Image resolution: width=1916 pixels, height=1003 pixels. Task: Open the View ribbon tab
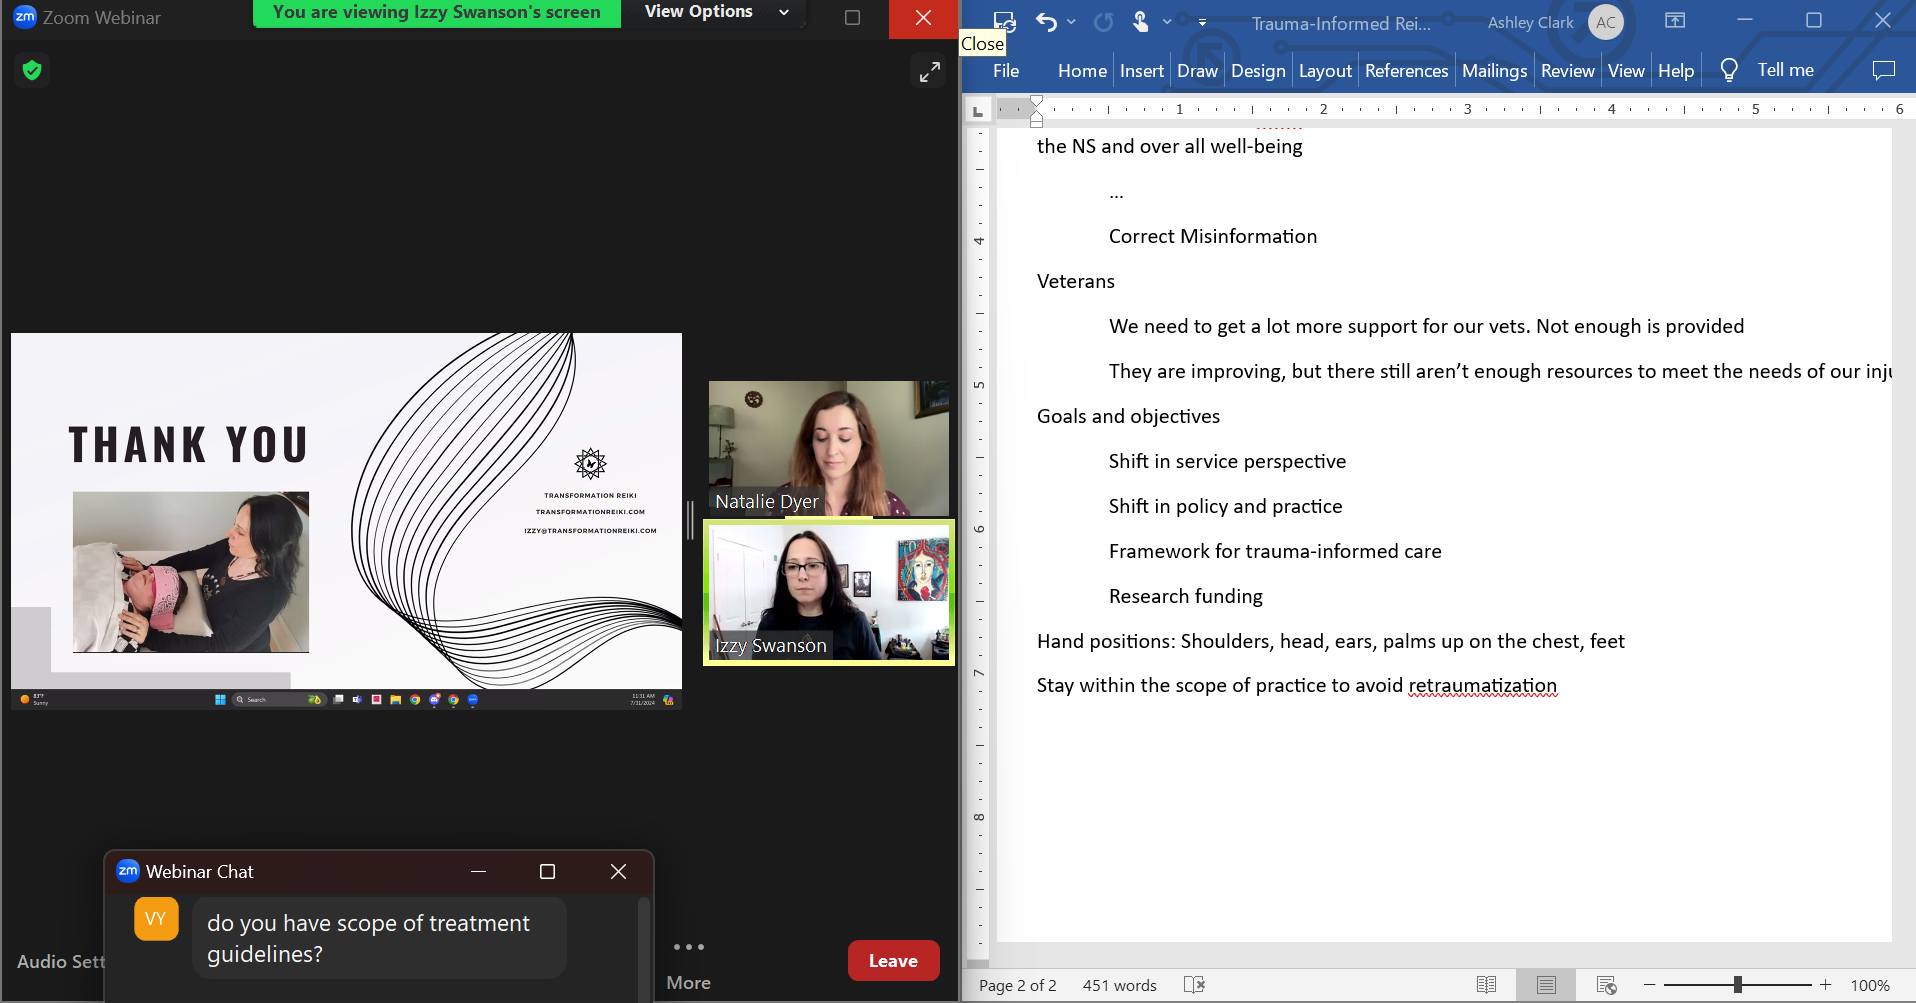[1626, 70]
